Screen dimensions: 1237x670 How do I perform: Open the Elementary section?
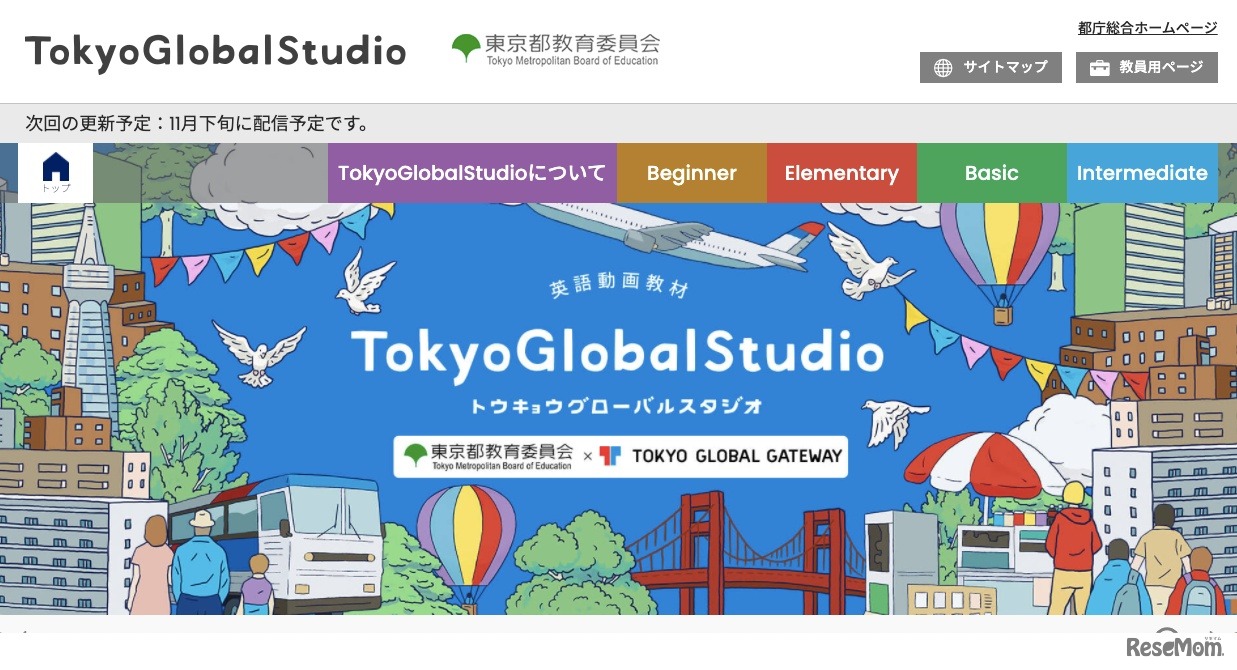tap(841, 172)
